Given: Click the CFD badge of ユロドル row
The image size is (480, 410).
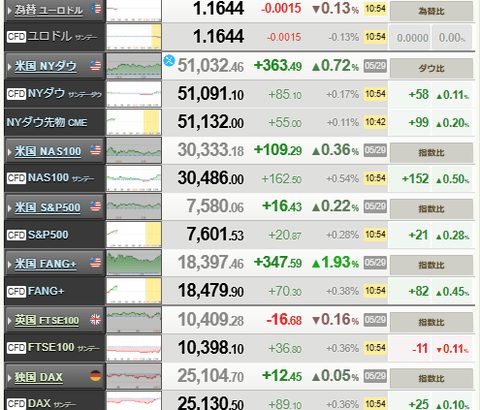Looking at the screenshot, I should click(x=16, y=36).
